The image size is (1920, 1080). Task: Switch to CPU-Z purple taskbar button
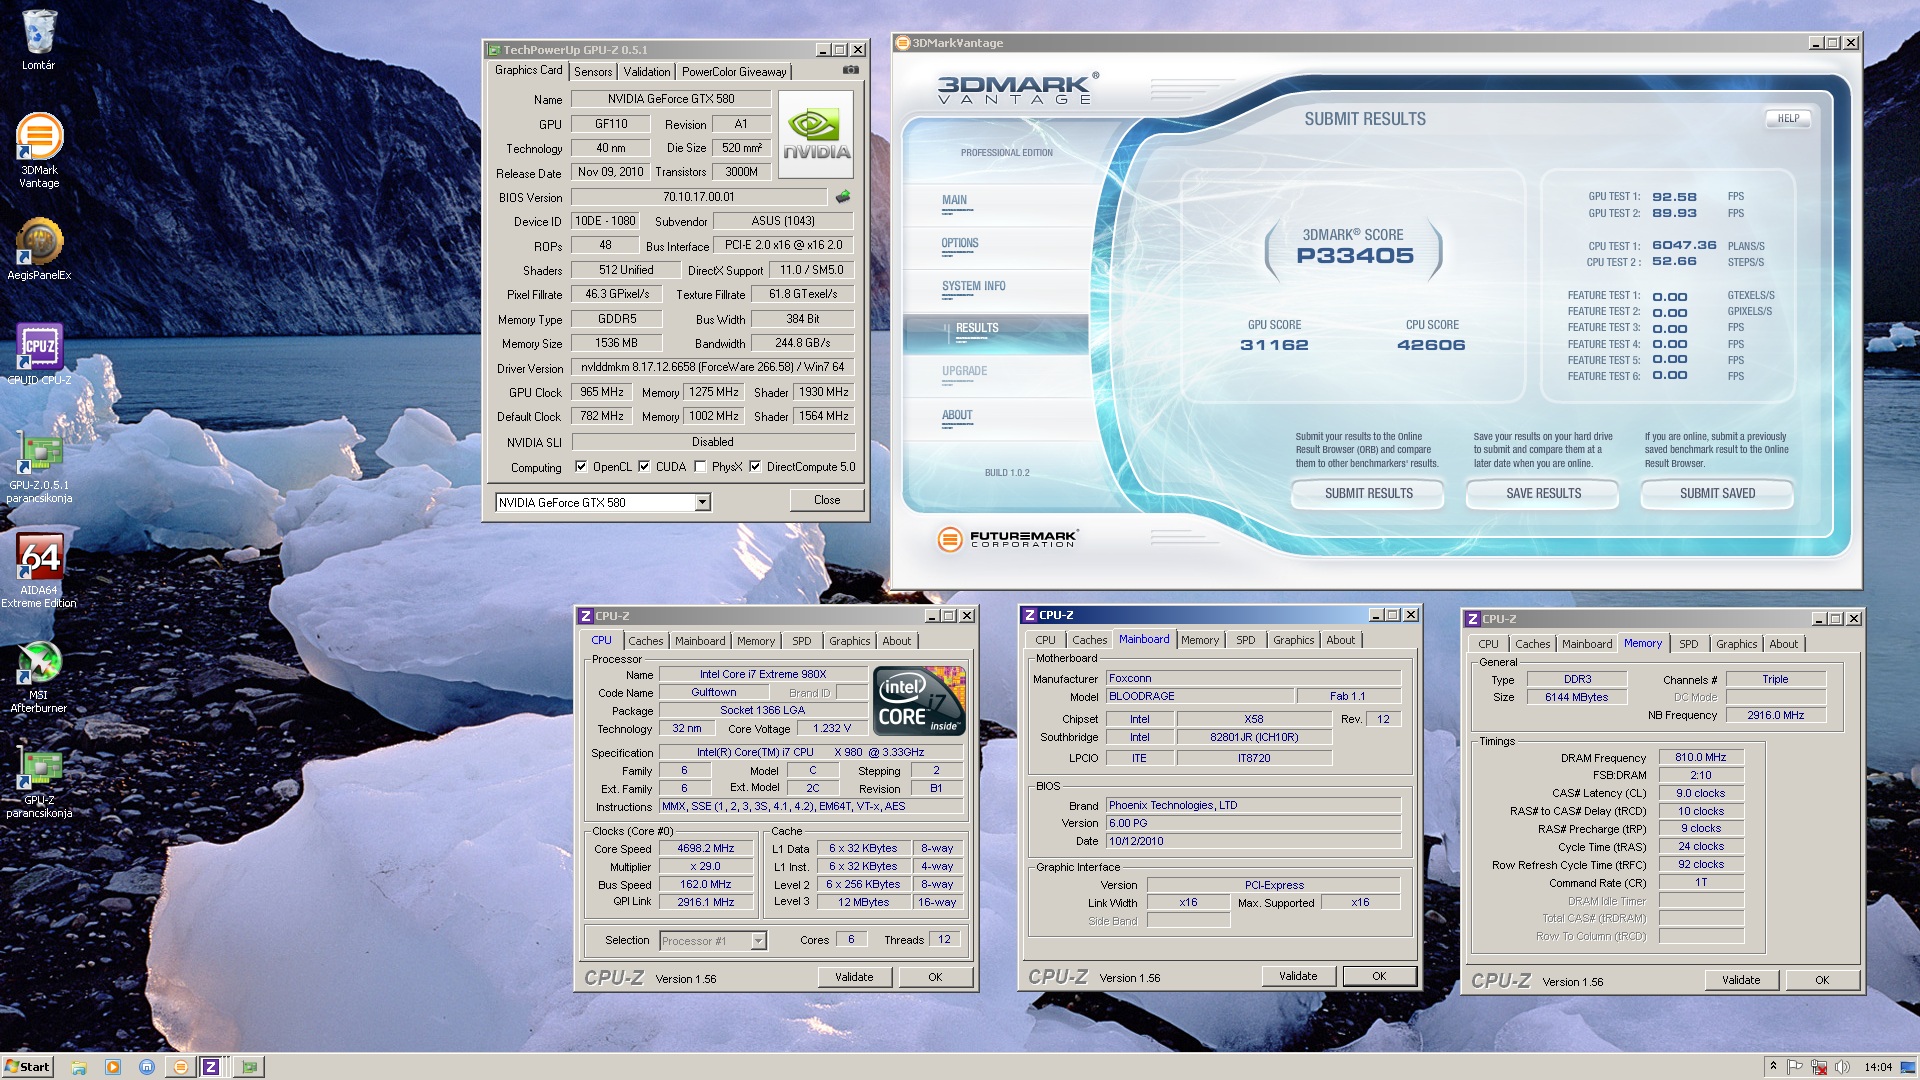(x=211, y=1067)
